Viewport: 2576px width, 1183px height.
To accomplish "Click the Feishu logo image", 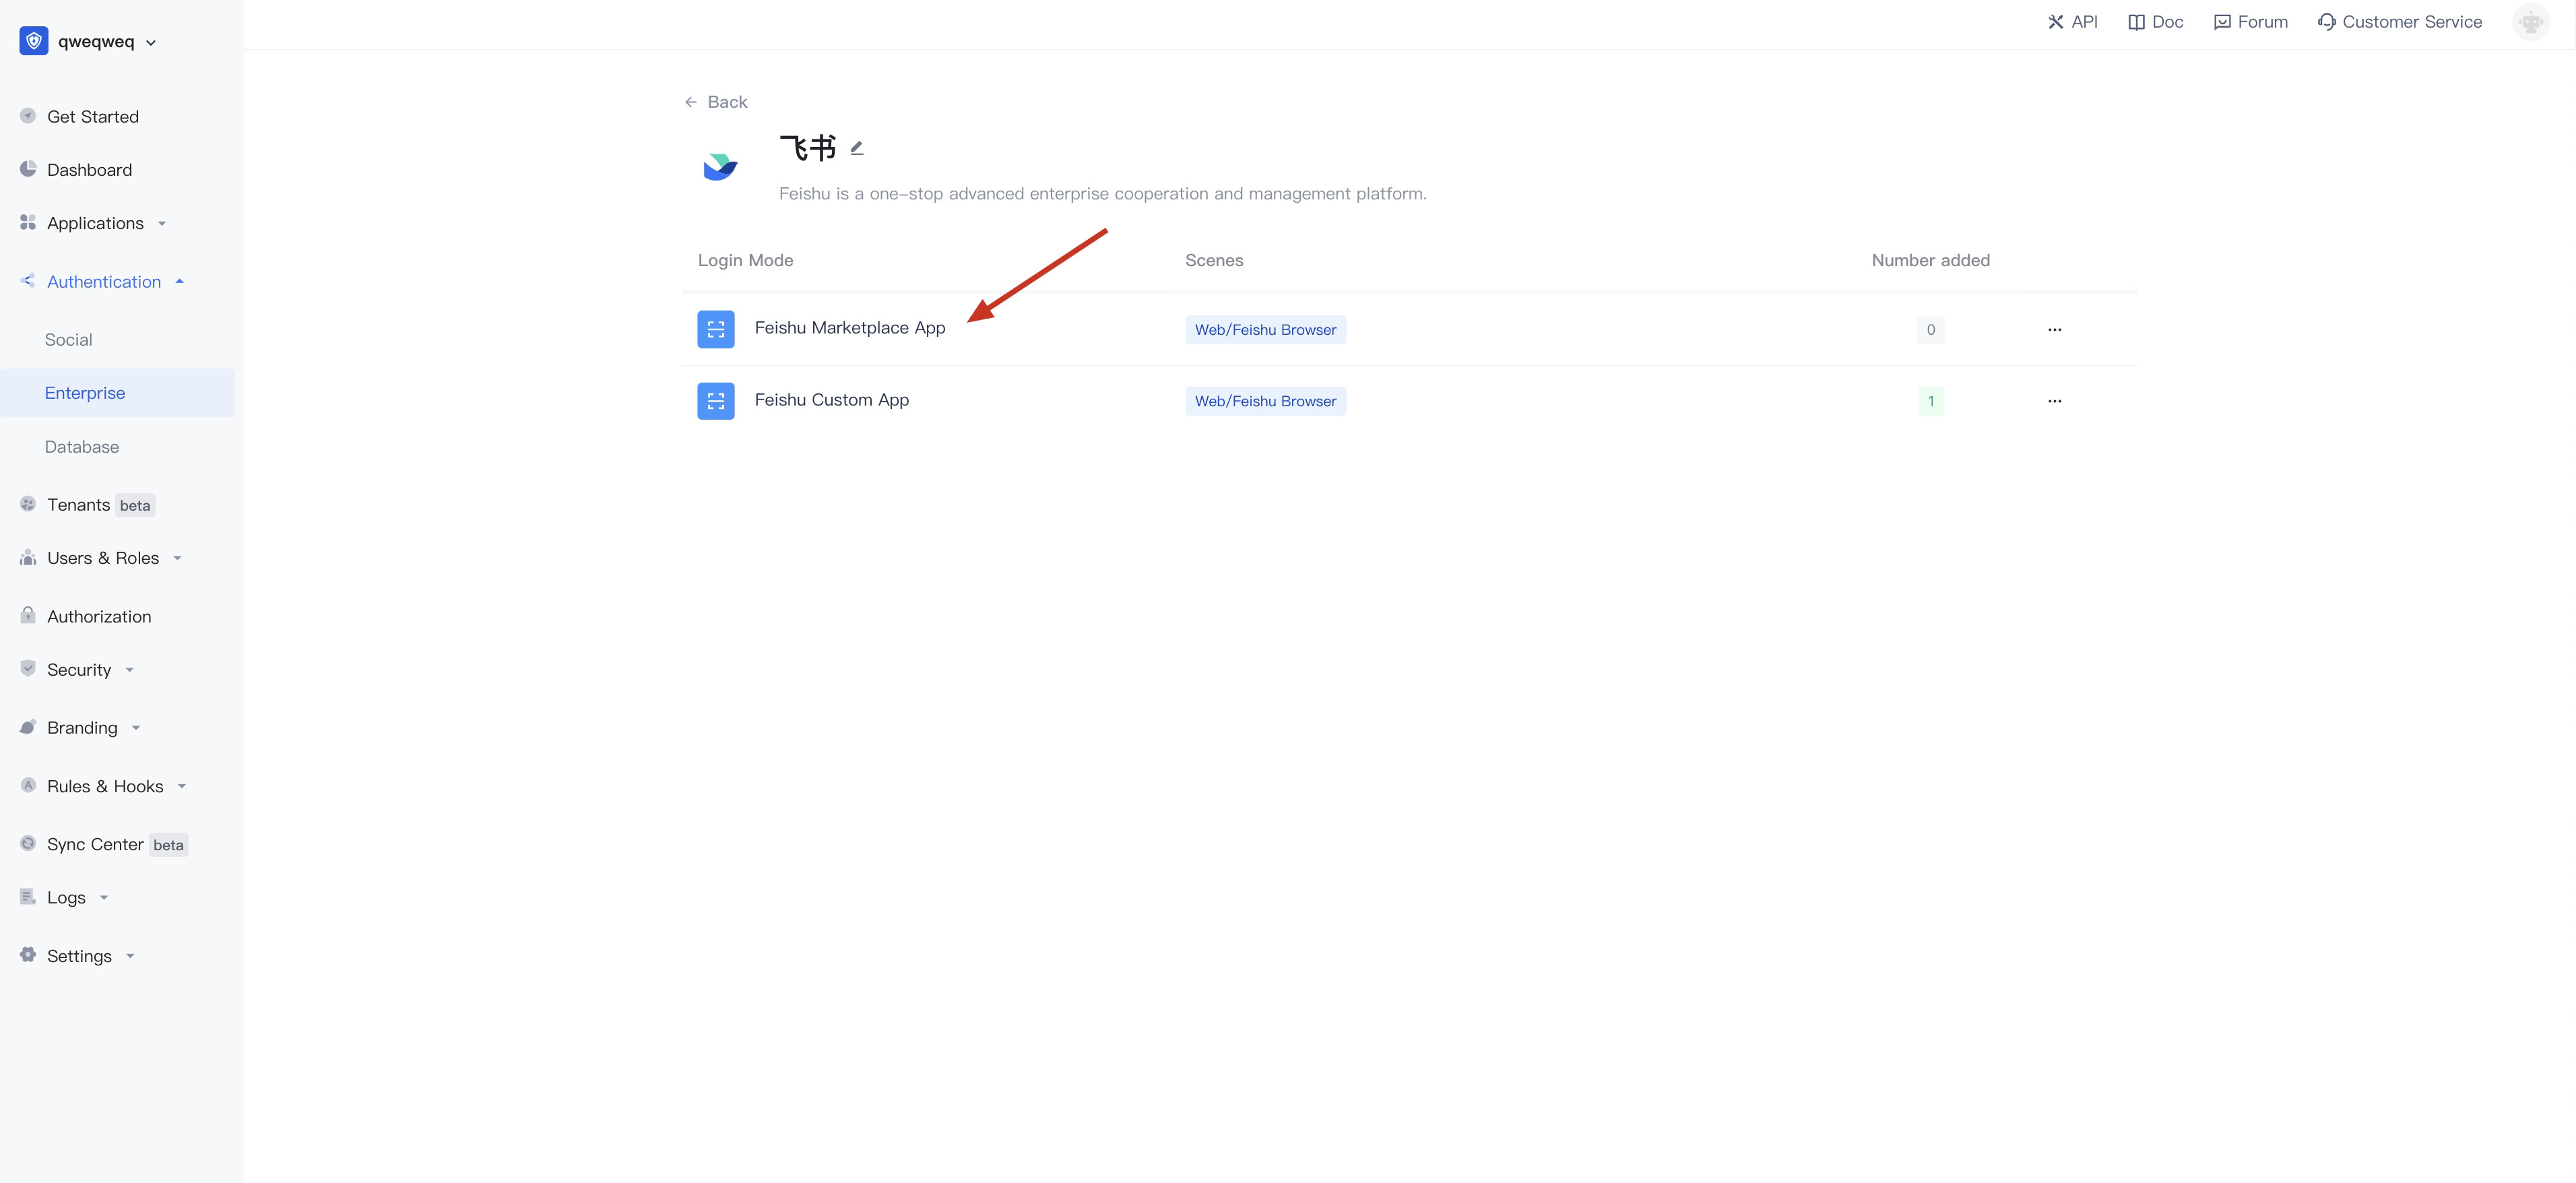I will 720,166.
